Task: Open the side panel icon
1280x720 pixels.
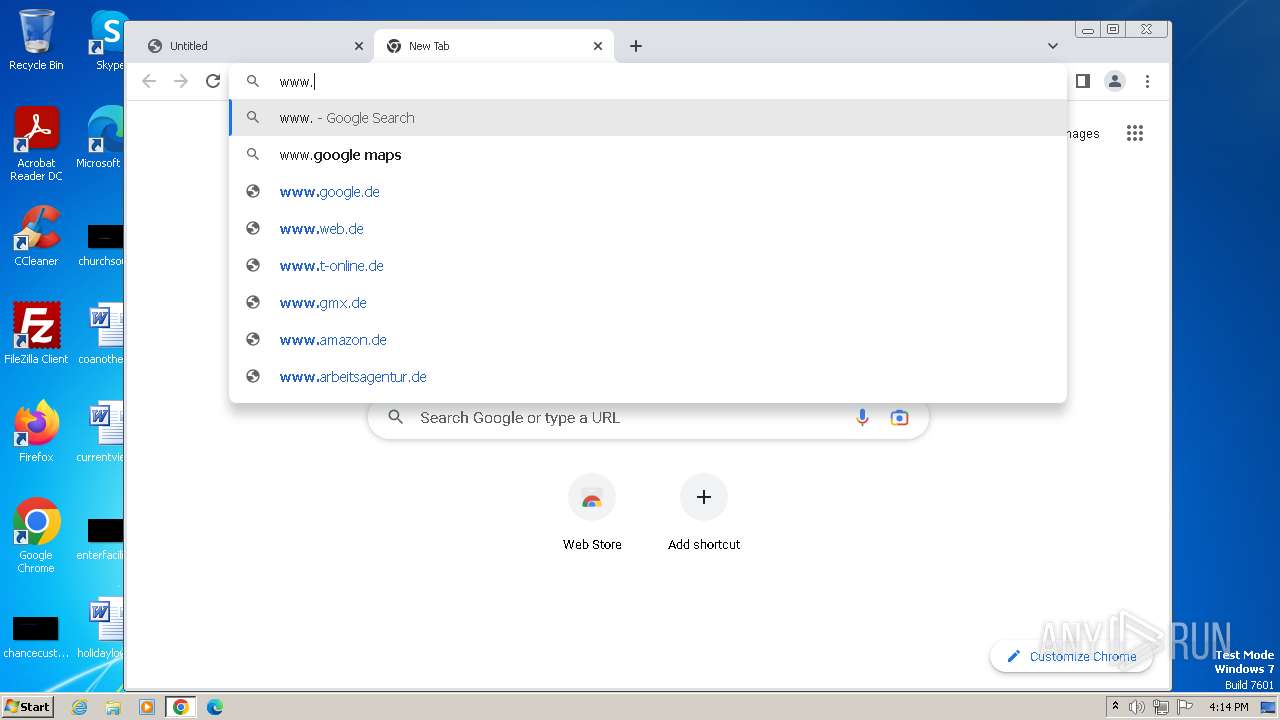Action: 1082,81
